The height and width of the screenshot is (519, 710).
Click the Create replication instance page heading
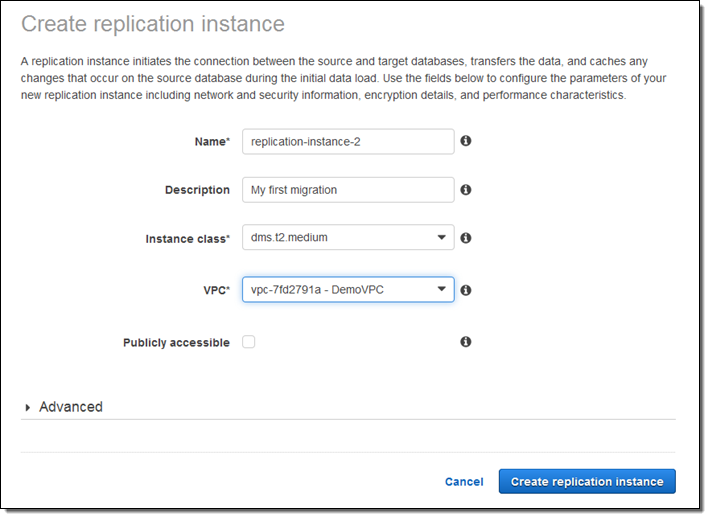point(153,24)
